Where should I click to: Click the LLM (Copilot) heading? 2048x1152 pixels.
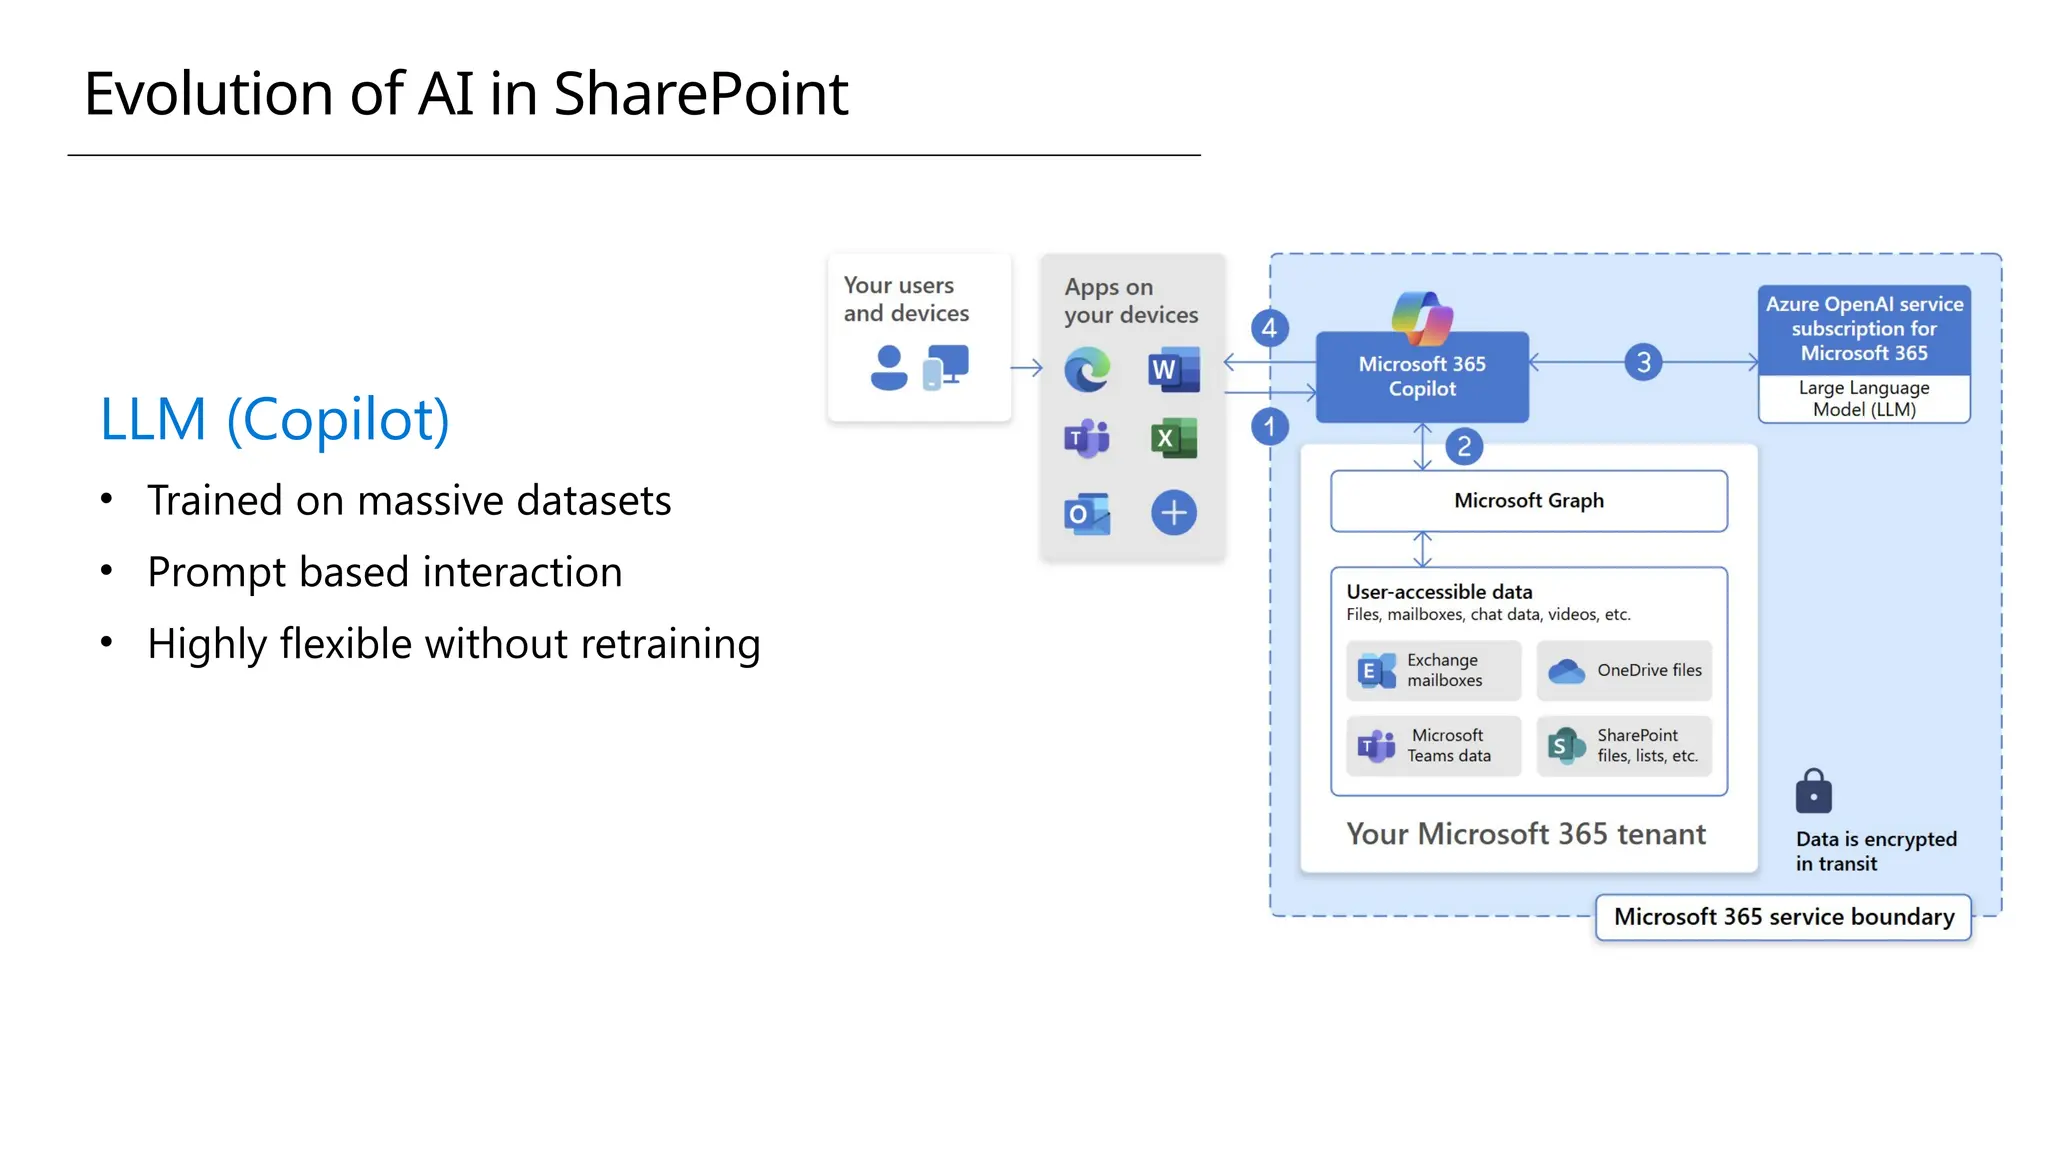click(x=275, y=419)
